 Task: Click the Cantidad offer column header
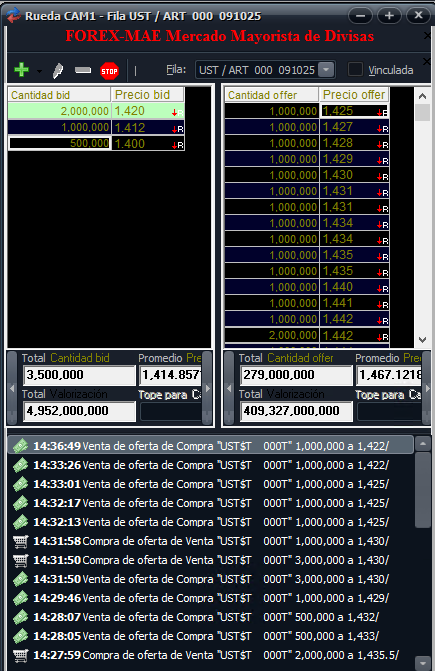(x=272, y=95)
